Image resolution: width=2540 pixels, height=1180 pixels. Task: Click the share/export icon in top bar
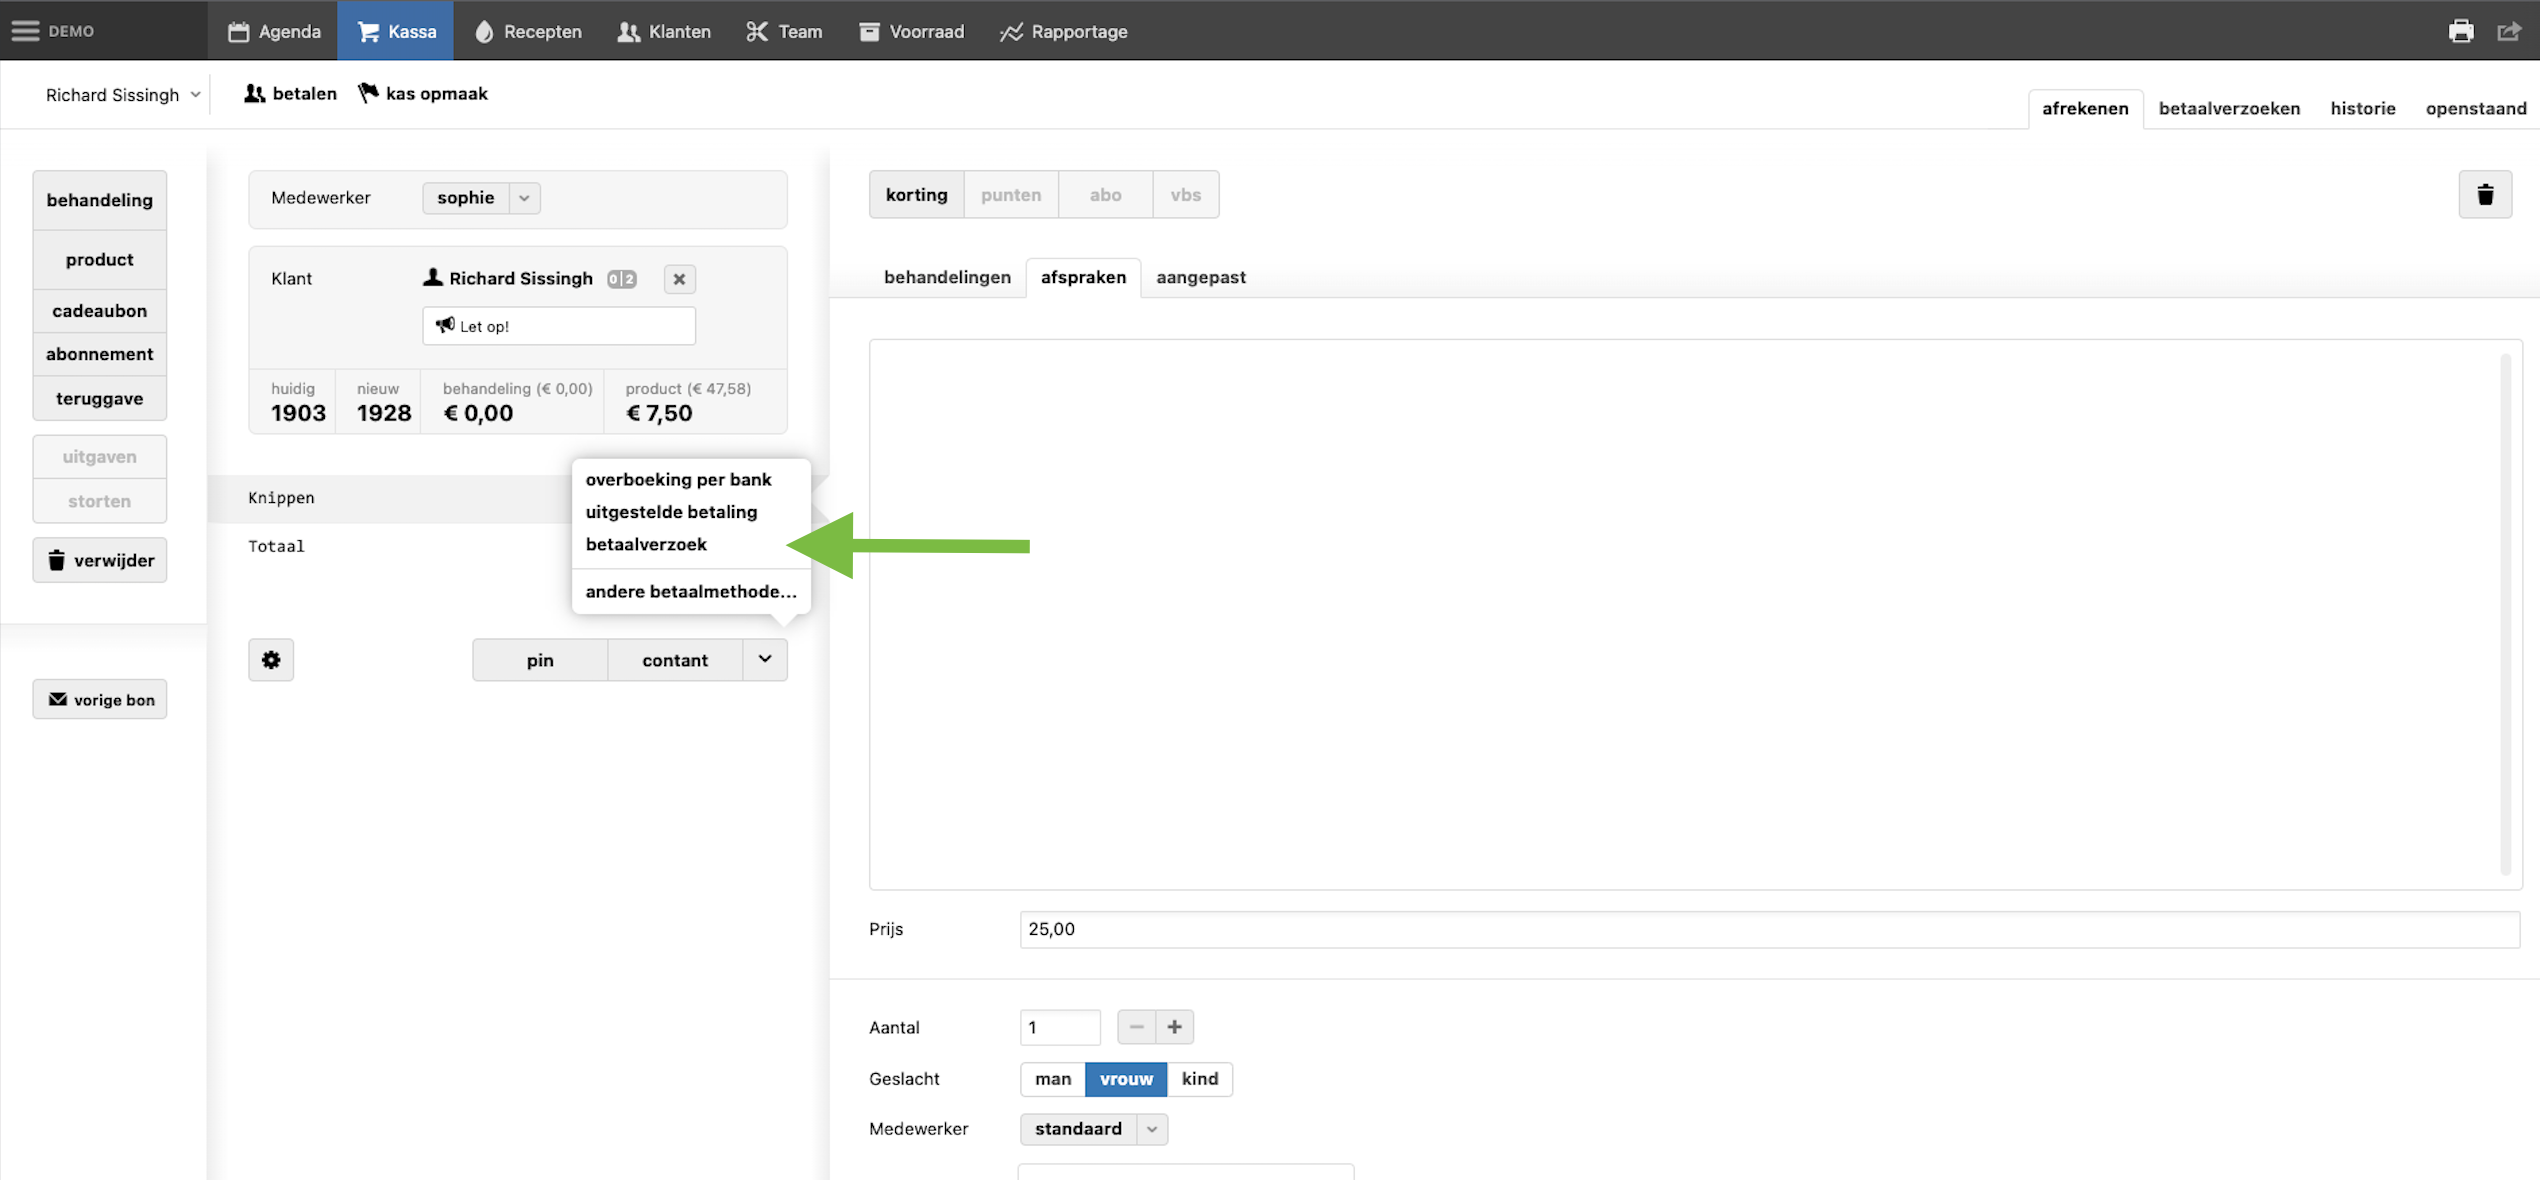(x=2509, y=31)
